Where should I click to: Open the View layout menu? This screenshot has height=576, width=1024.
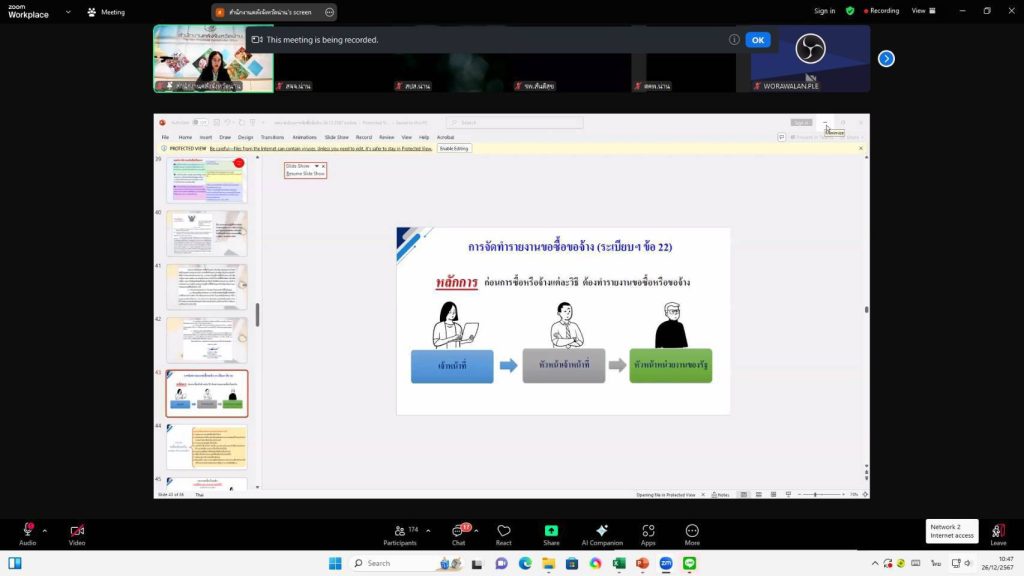click(x=922, y=11)
